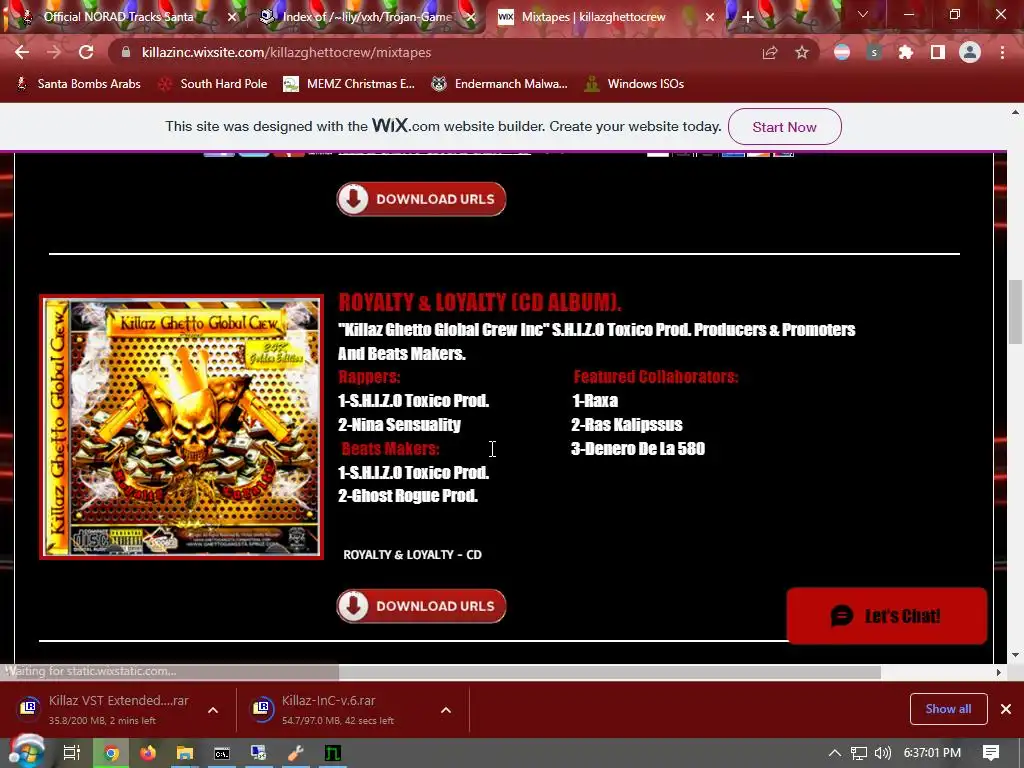Click DOWNLOAD URLS under Royalty & Loyalty
The width and height of the screenshot is (1024, 768).
click(421, 606)
